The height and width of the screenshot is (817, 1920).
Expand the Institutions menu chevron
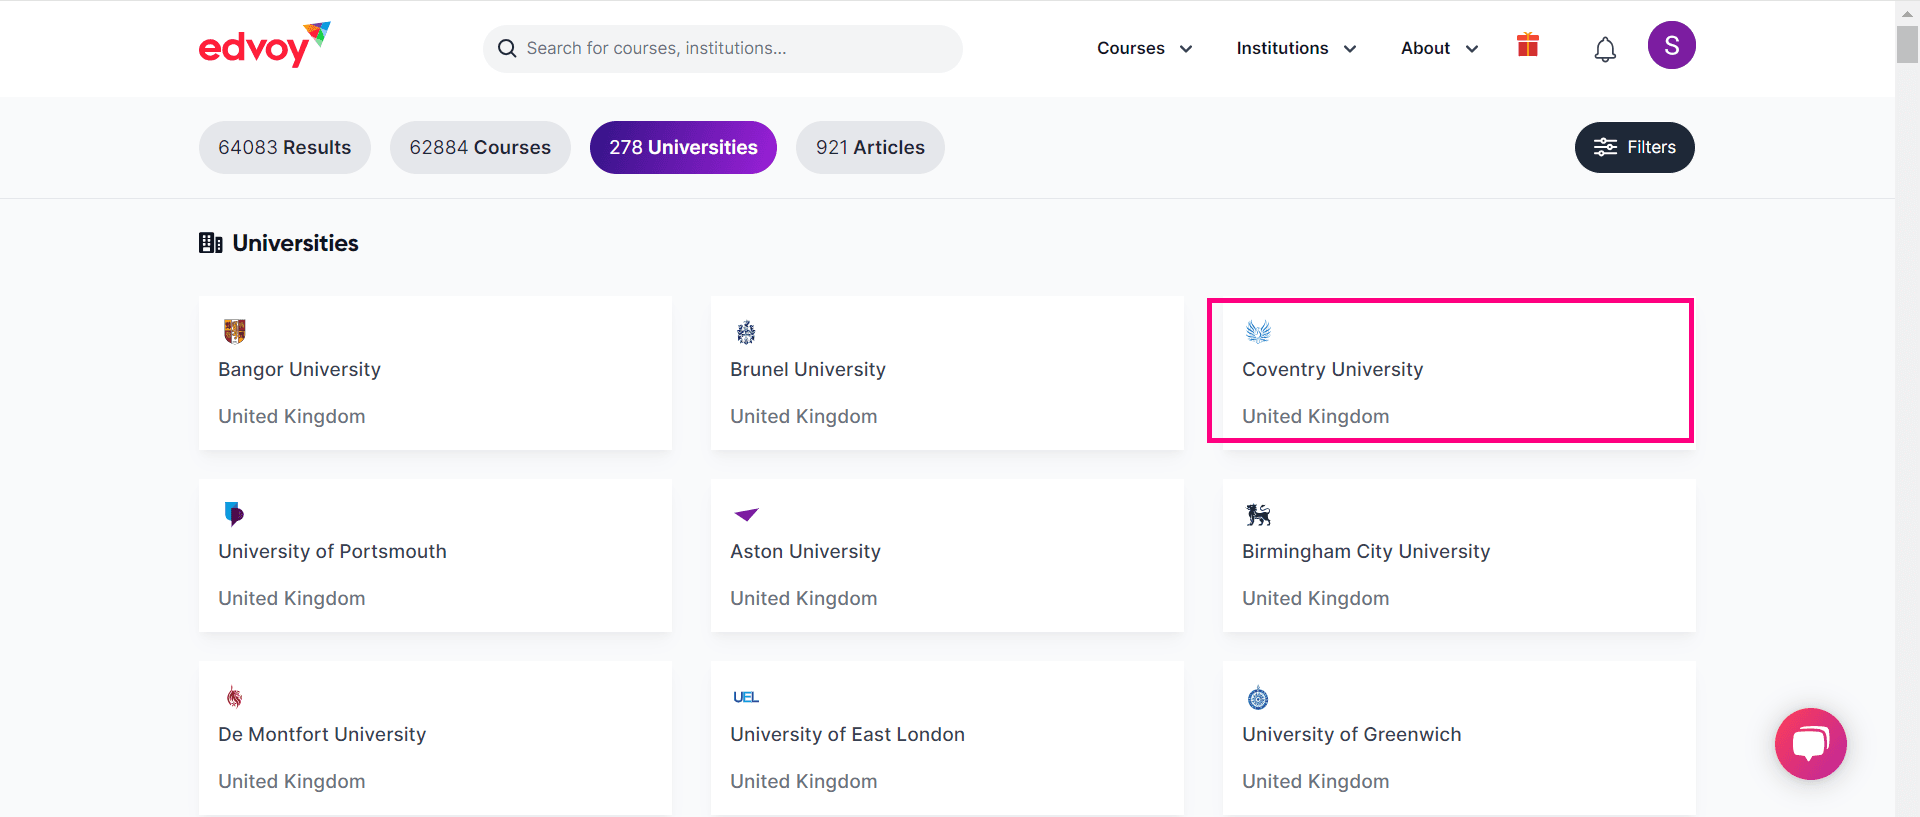point(1350,49)
